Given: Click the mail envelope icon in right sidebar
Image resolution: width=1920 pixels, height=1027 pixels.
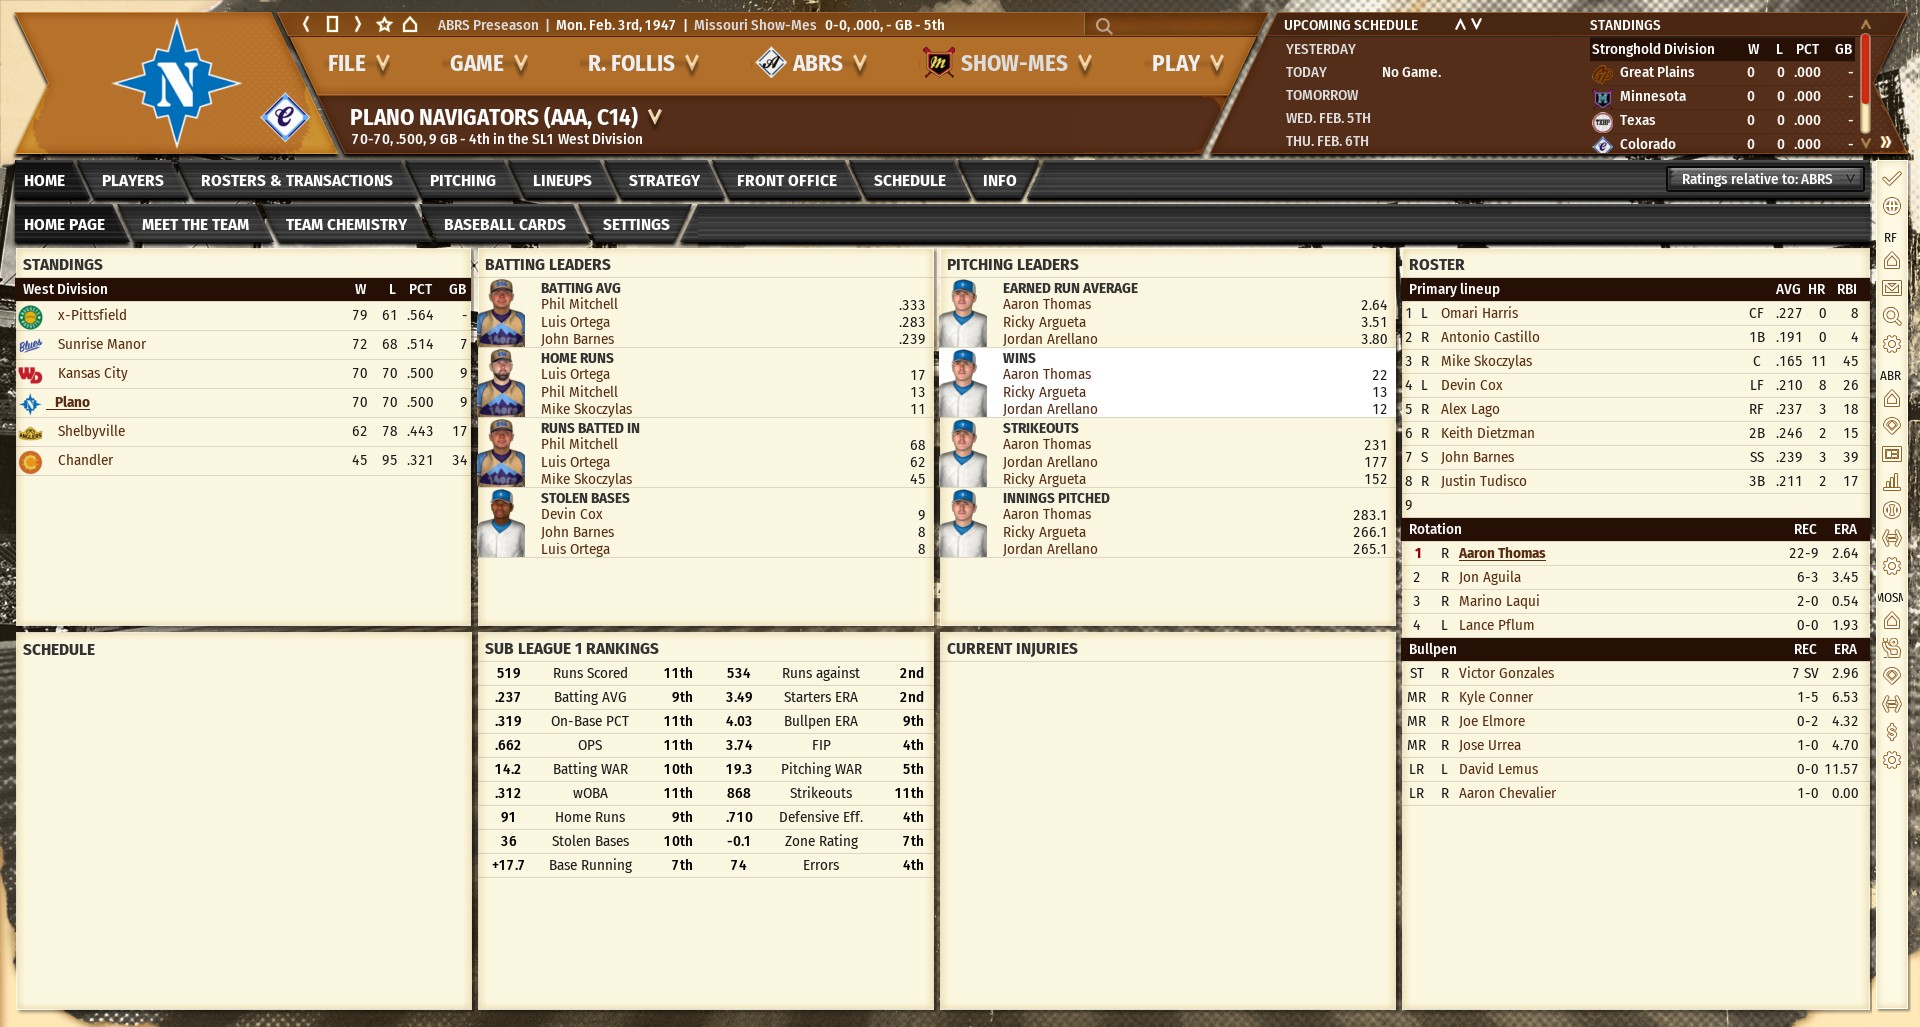Looking at the screenshot, I should [1891, 288].
